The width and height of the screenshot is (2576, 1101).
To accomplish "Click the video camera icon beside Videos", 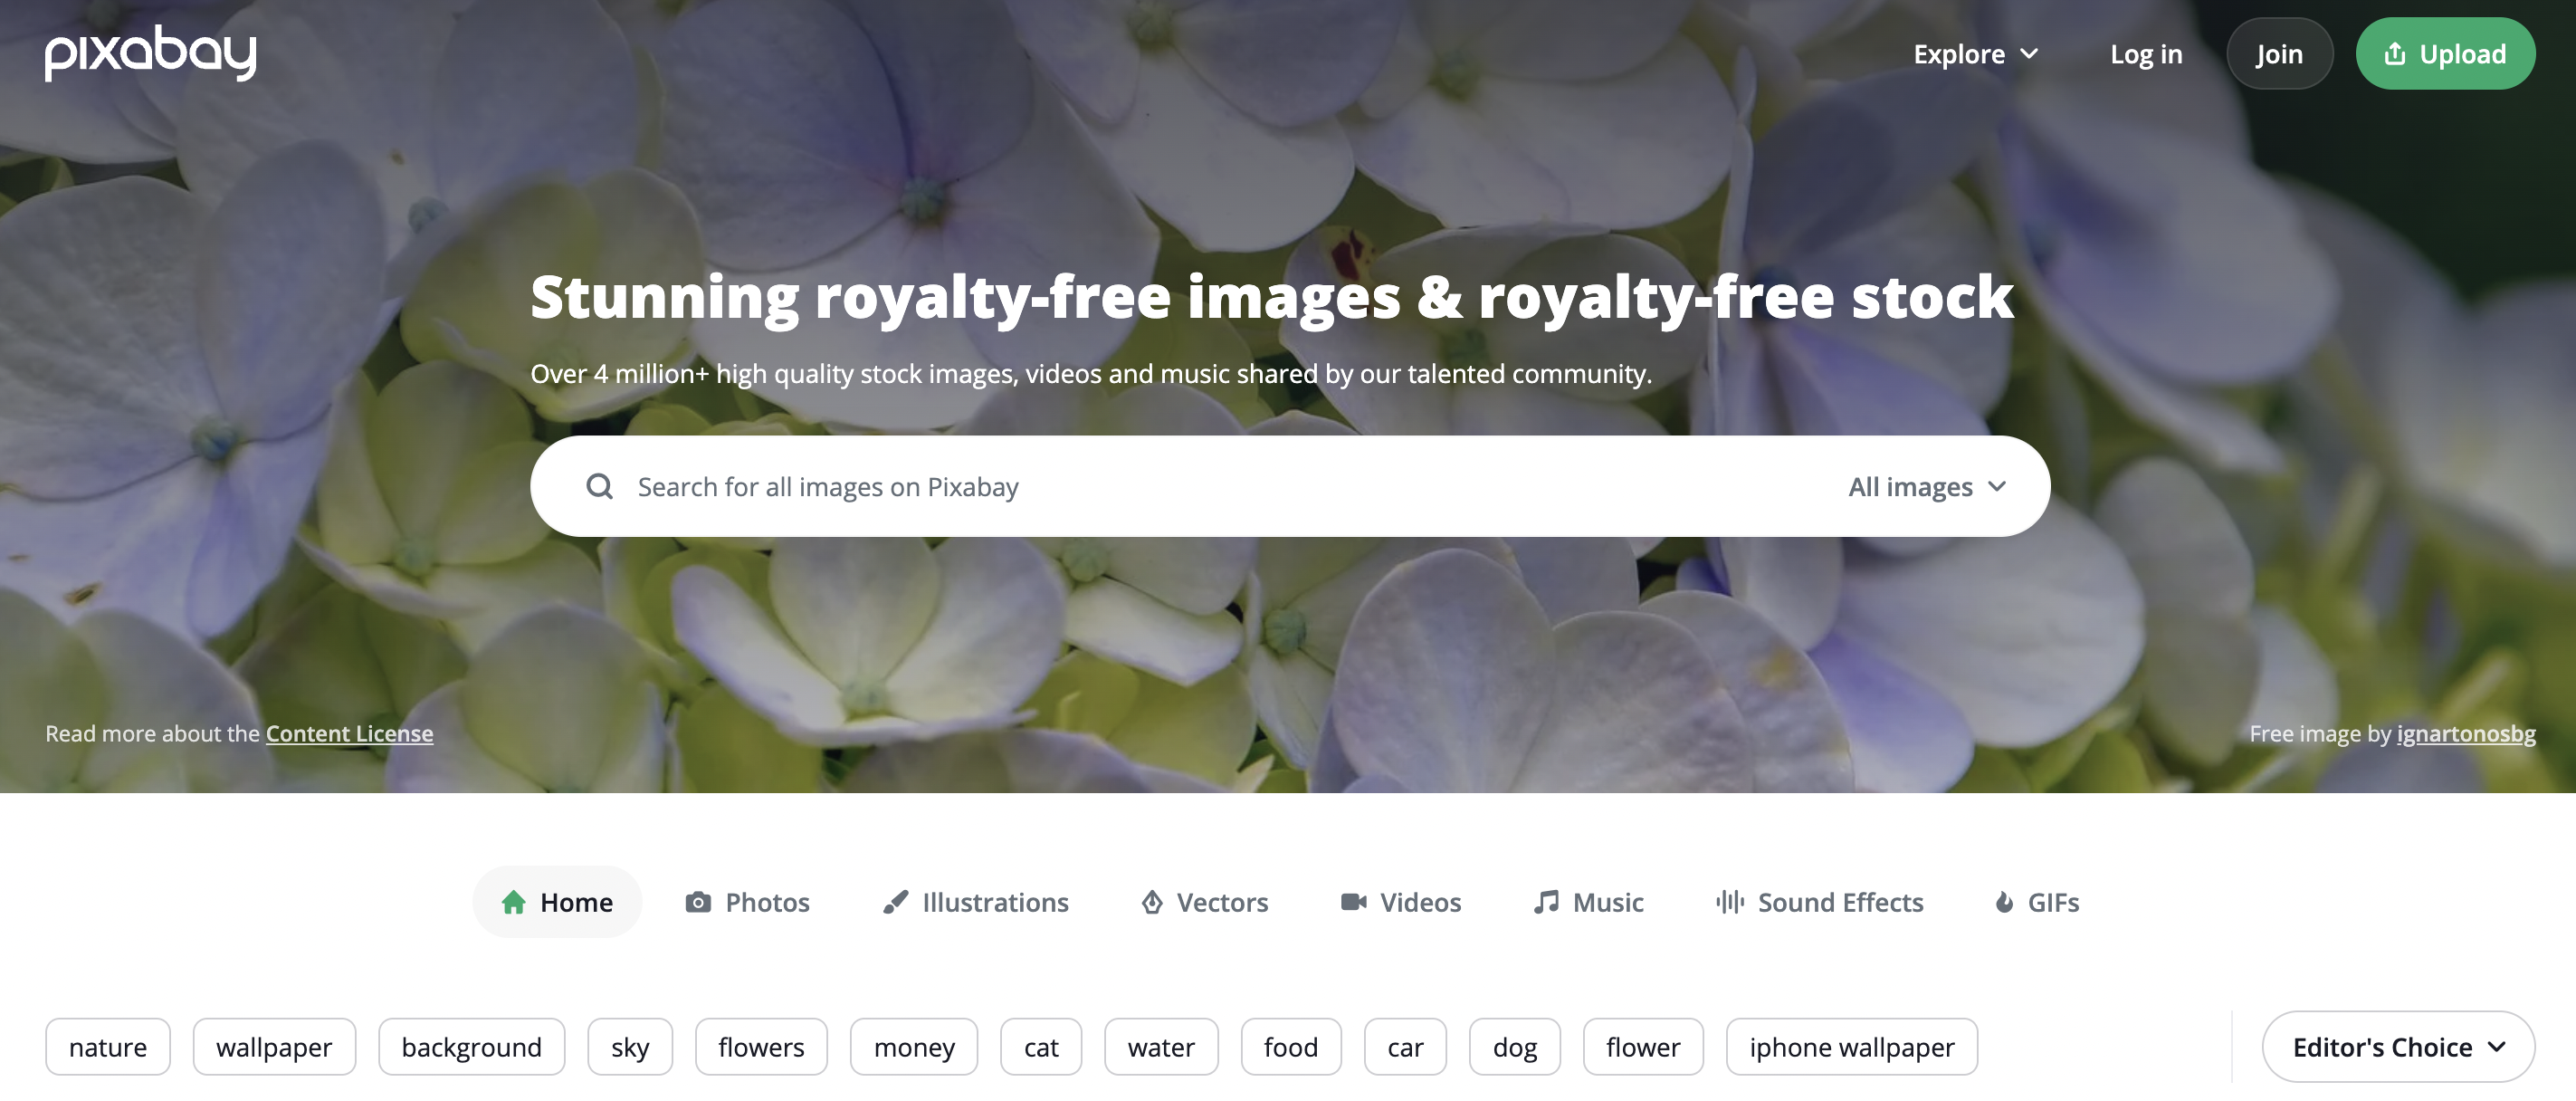I will tap(1353, 902).
